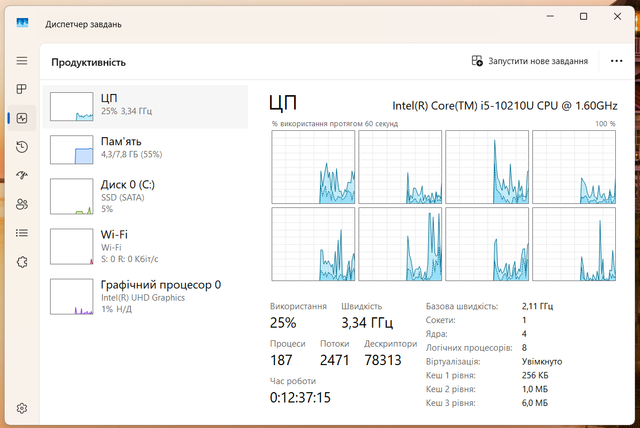Click the Task Manager app icon
640x428 pixels.
[x=22, y=23]
